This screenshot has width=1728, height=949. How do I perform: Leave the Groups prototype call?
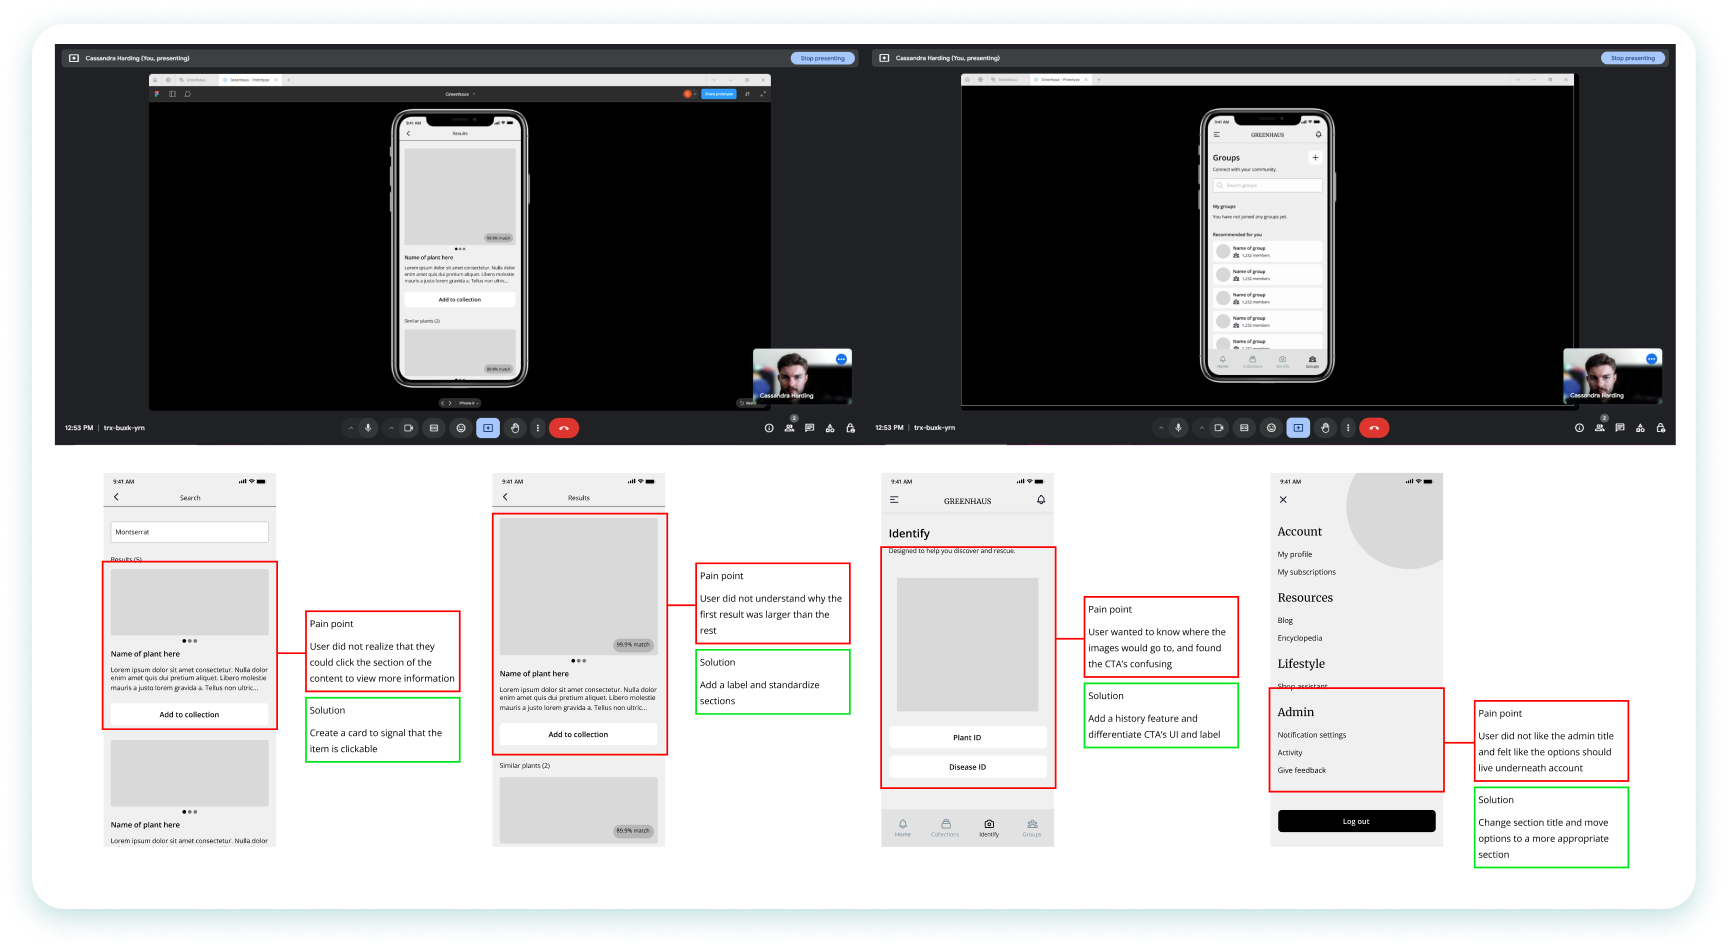point(1374,428)
